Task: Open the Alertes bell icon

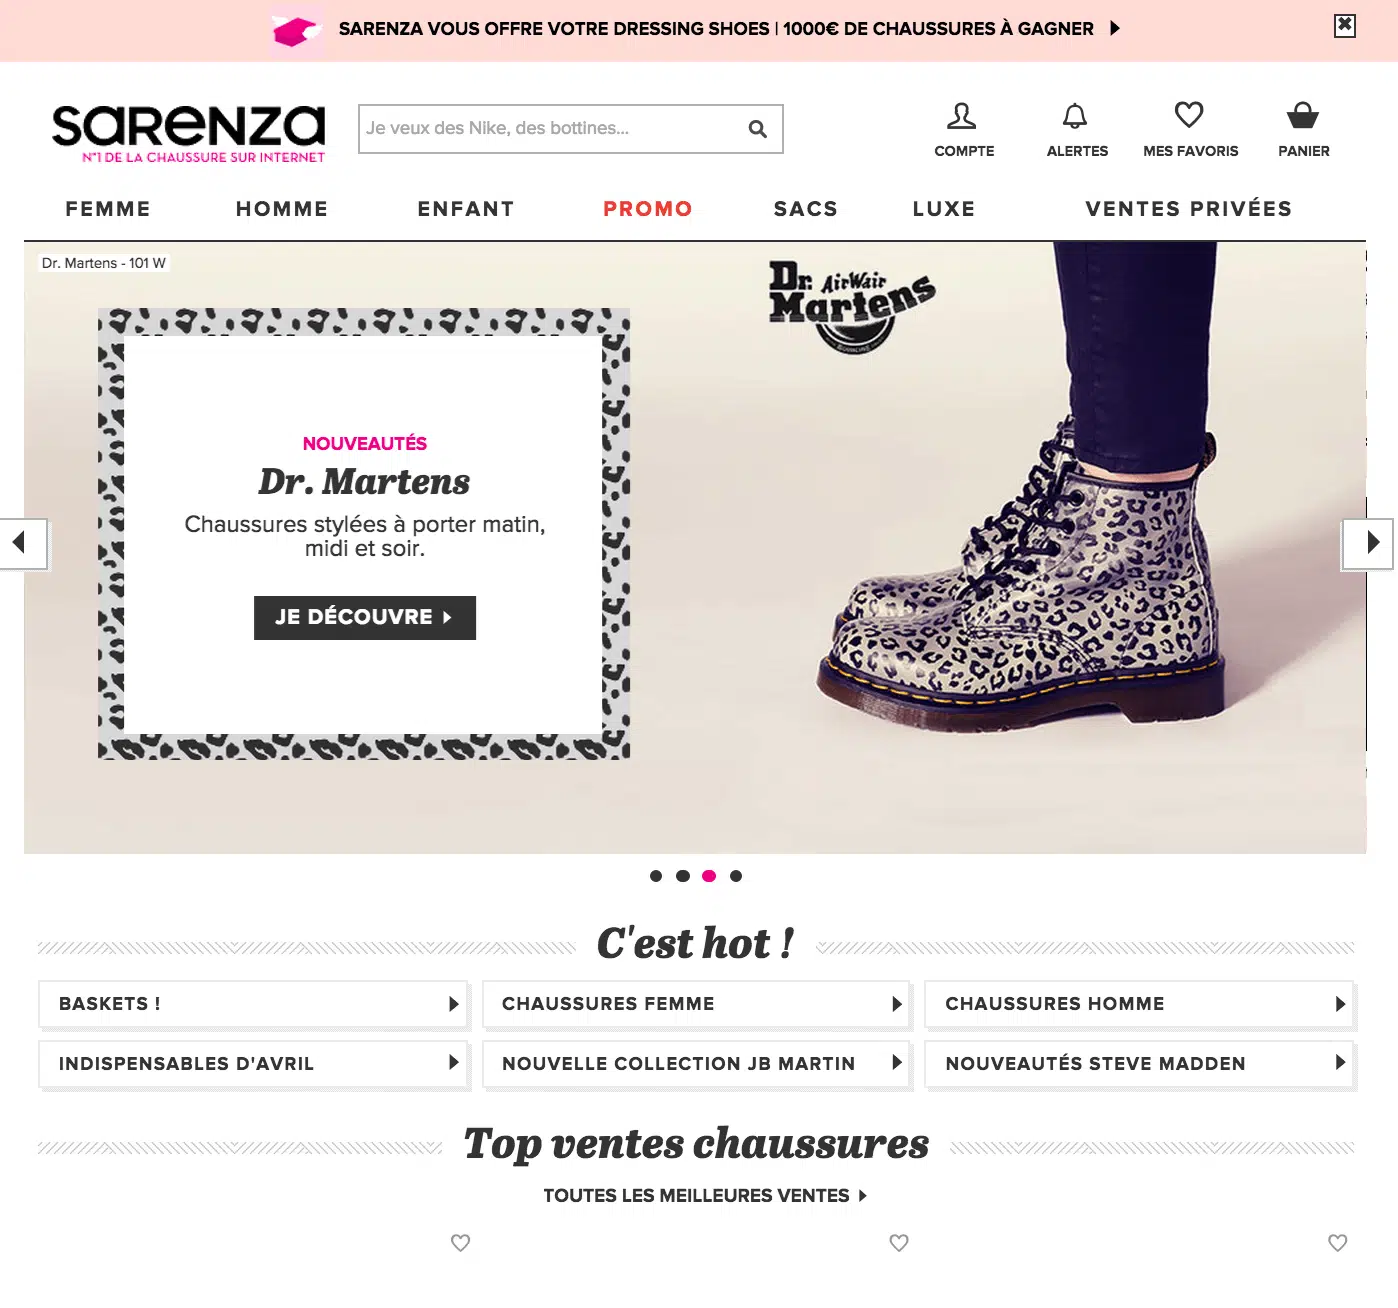Action: click(1075, 117)
